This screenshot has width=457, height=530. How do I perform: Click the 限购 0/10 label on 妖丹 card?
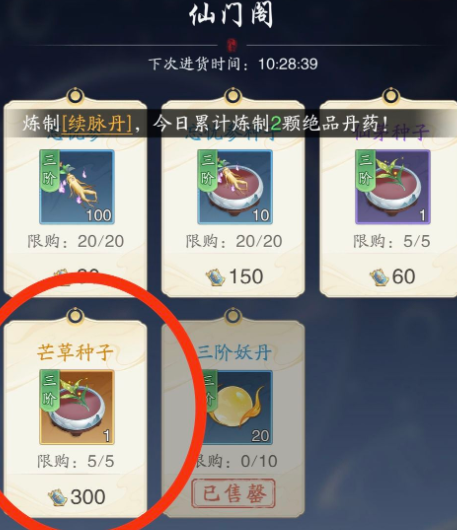pos(236,461)
